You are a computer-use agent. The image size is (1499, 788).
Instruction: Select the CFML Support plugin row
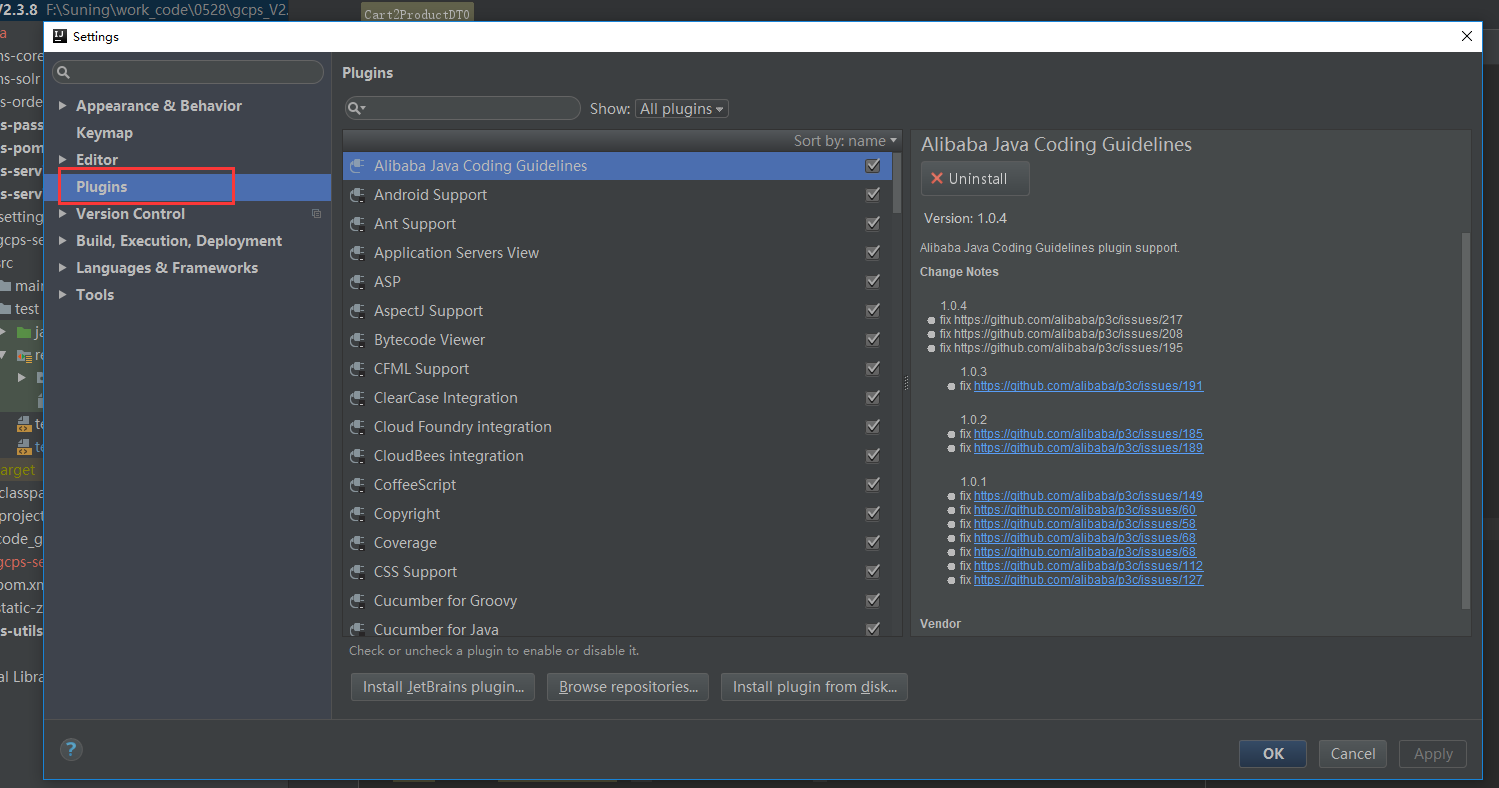tap(616, 369)
